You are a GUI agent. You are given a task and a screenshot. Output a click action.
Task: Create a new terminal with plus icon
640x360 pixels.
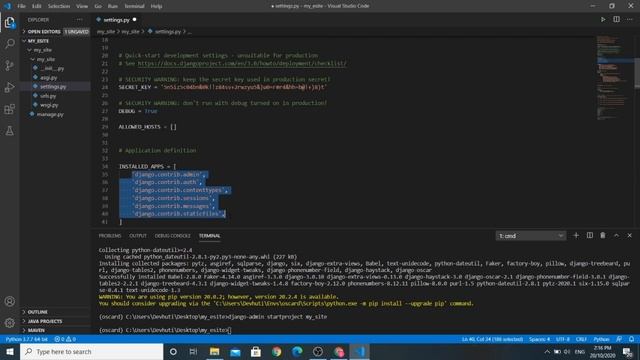(576, 236)
